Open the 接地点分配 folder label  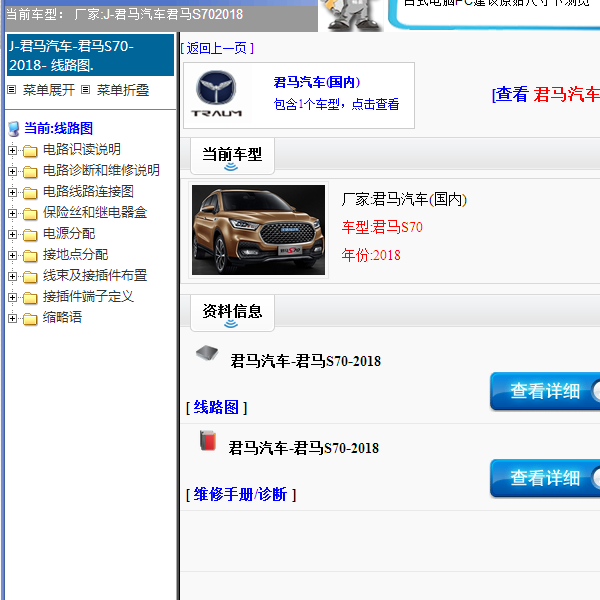(75, 254)
